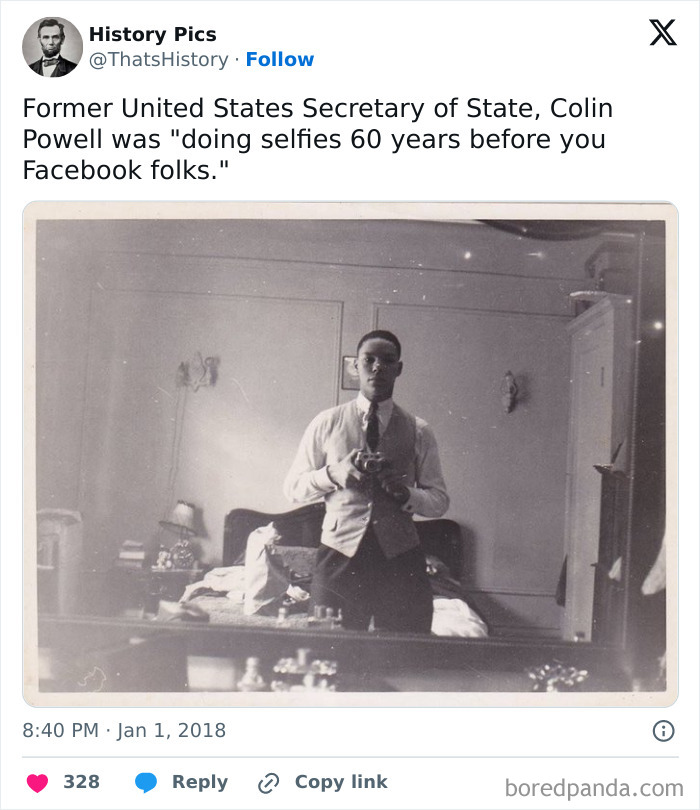Click the Lincoln portrait in the avatar
700x810 pixels.
pyautogui.click(x=47, y=46)
